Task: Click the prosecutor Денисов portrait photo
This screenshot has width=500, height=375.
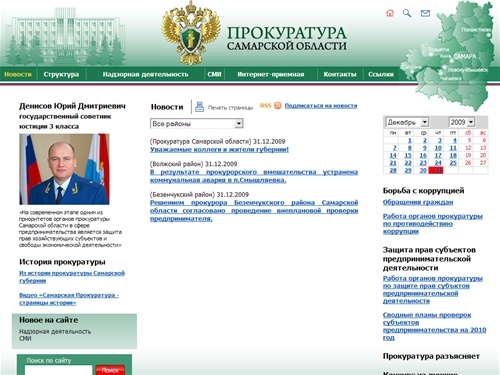Action: (x=64, y=169)
